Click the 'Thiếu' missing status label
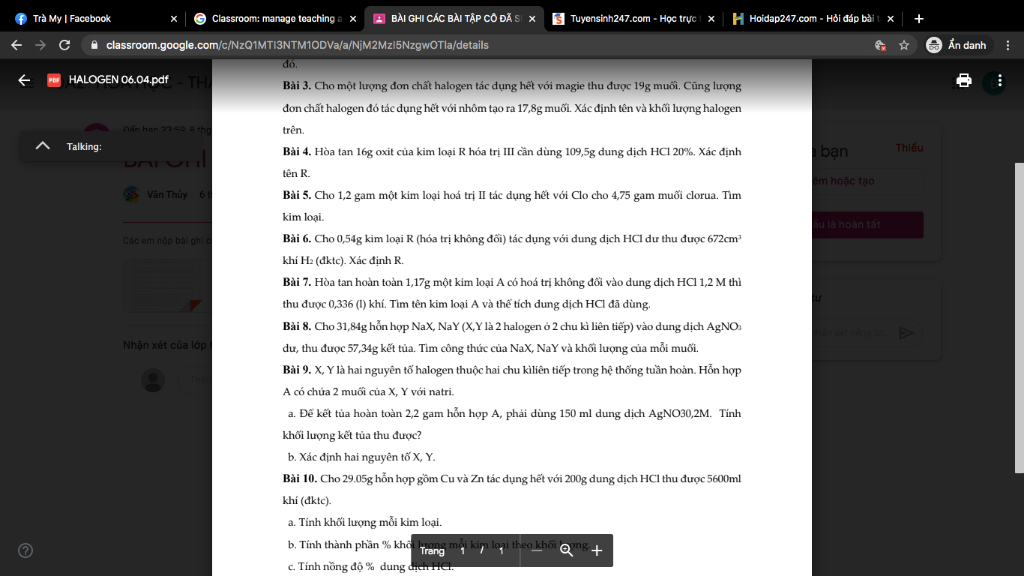Viewport: 1024px width, 576px height. coord(909,148)
